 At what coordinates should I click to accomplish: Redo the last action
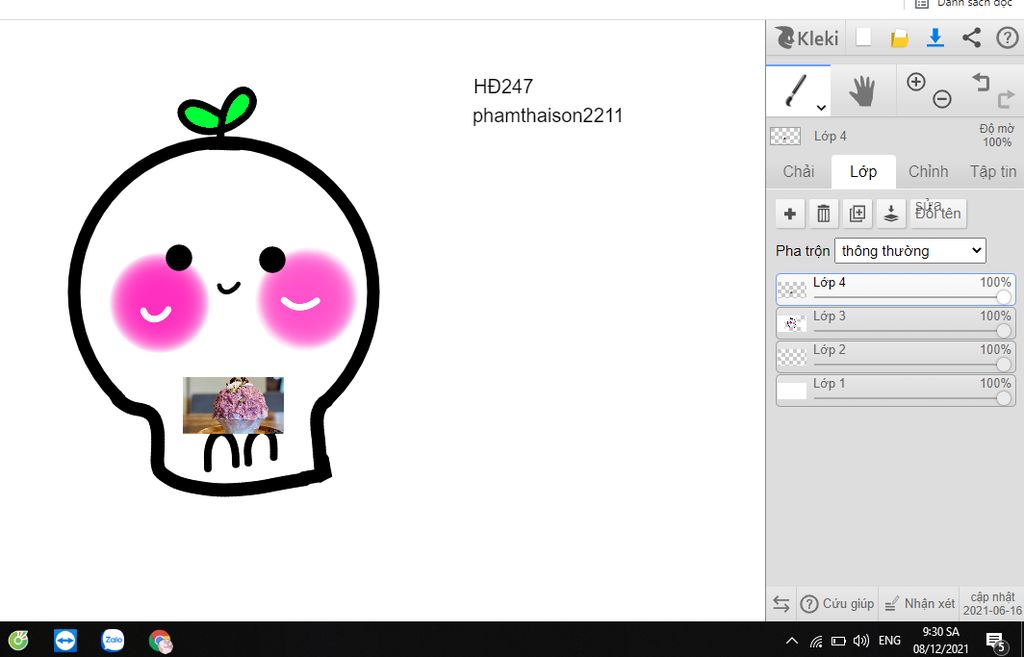pyautogui.click(x=1006, y=99)
